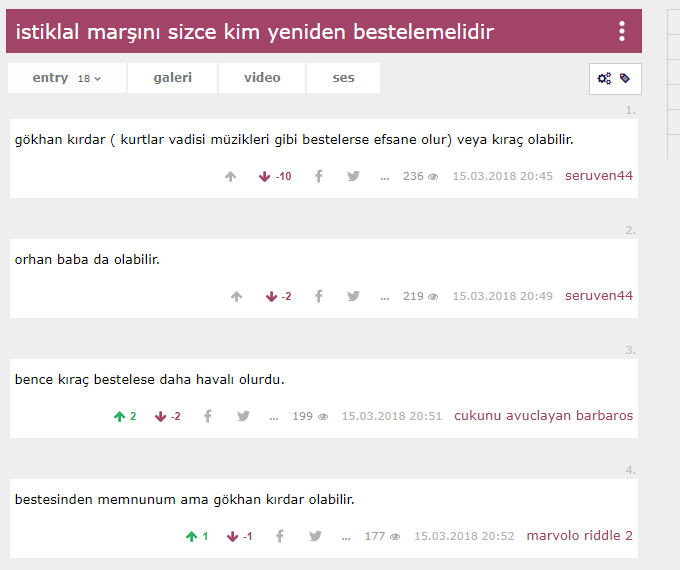Open the 15.03.2018 20:51 timestamp

392,416
